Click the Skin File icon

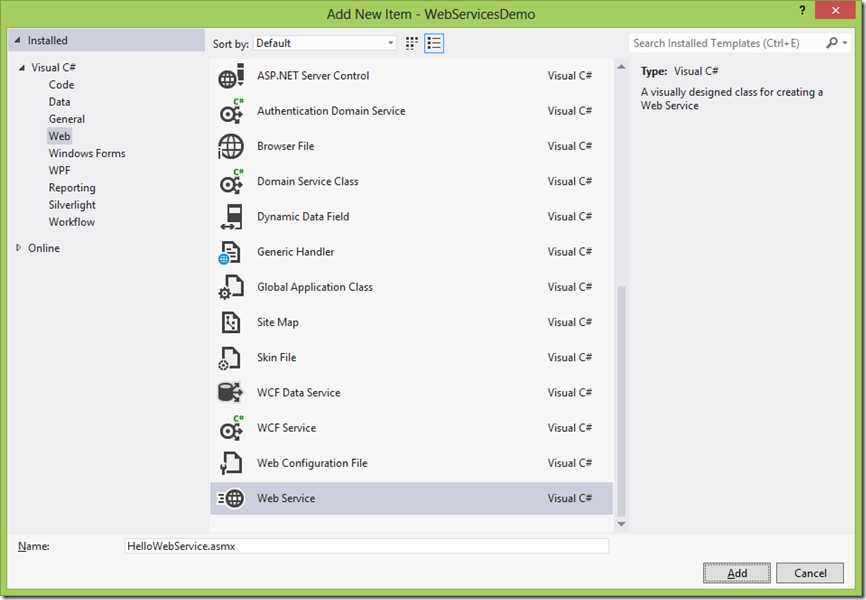tap(230, 358)
